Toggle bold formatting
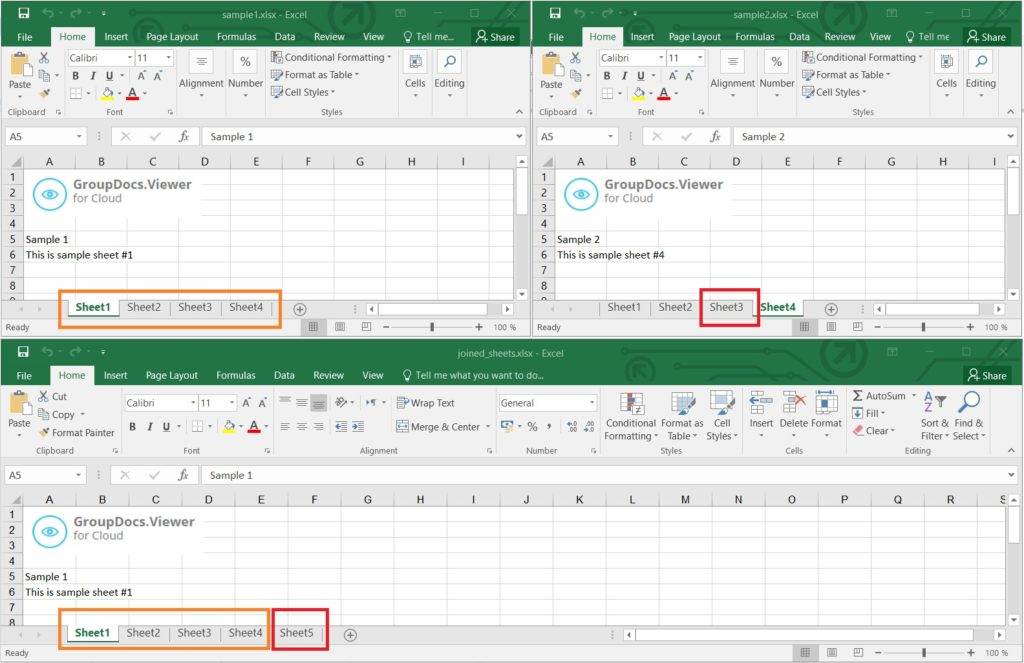Image resolution: width=1024 pixels, height=663 pixels. (133, 426)
